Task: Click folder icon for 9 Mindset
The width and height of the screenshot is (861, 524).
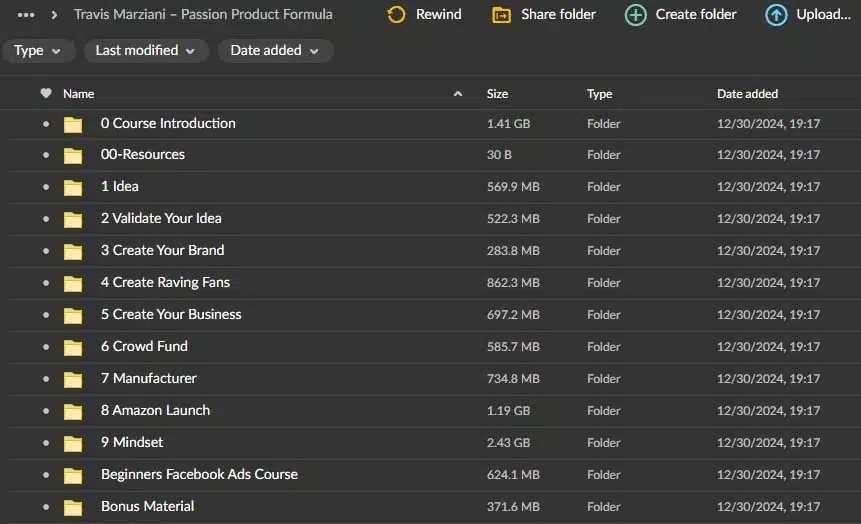Action: click(x=72, y=443)
